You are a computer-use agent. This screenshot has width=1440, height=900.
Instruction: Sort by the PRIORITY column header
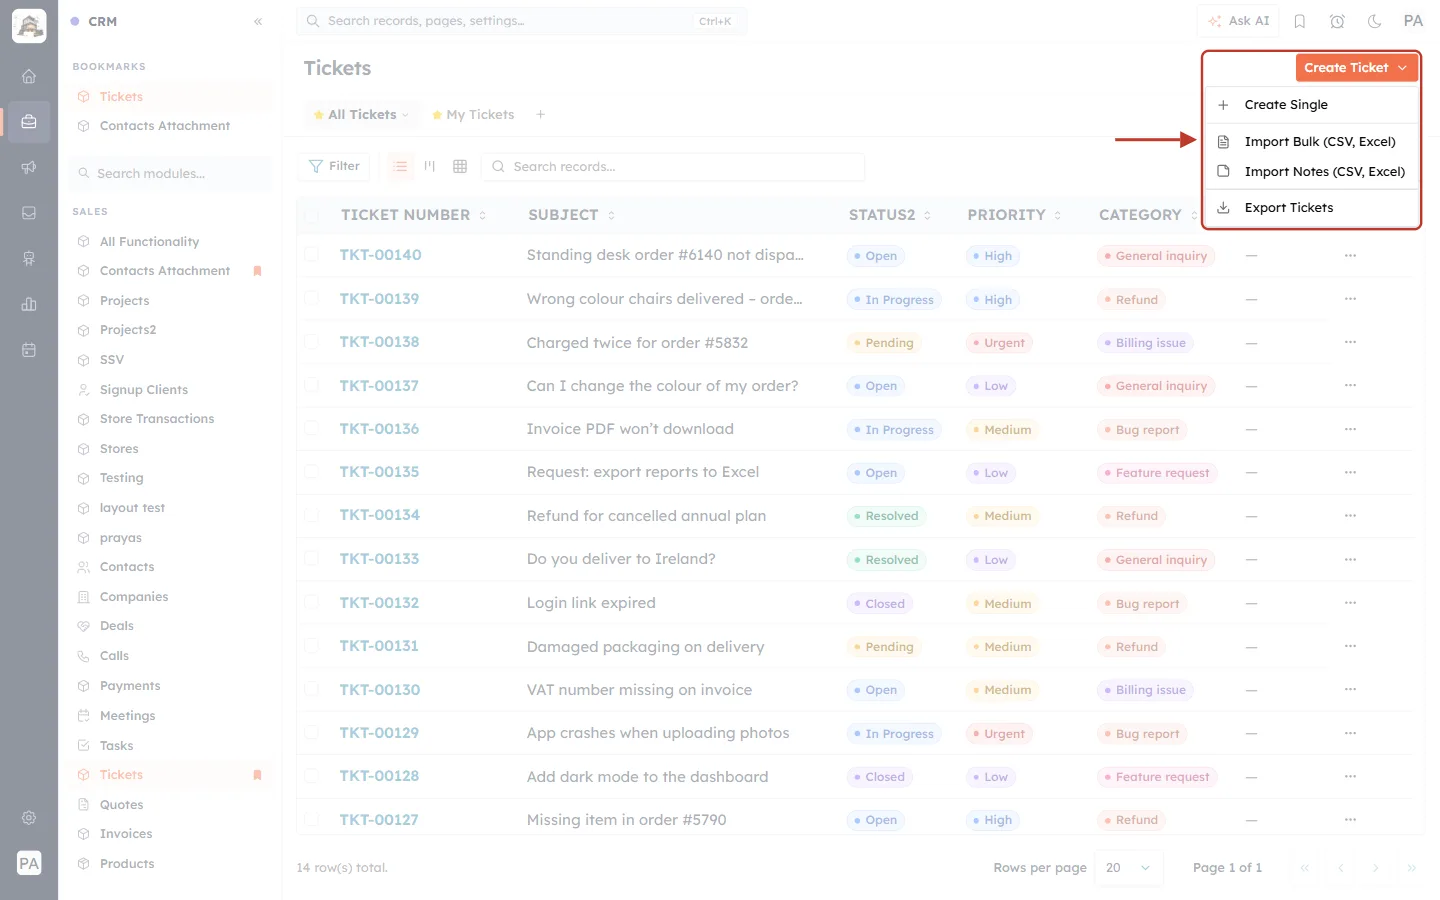pyautogui.click(x=1014, y=215)
